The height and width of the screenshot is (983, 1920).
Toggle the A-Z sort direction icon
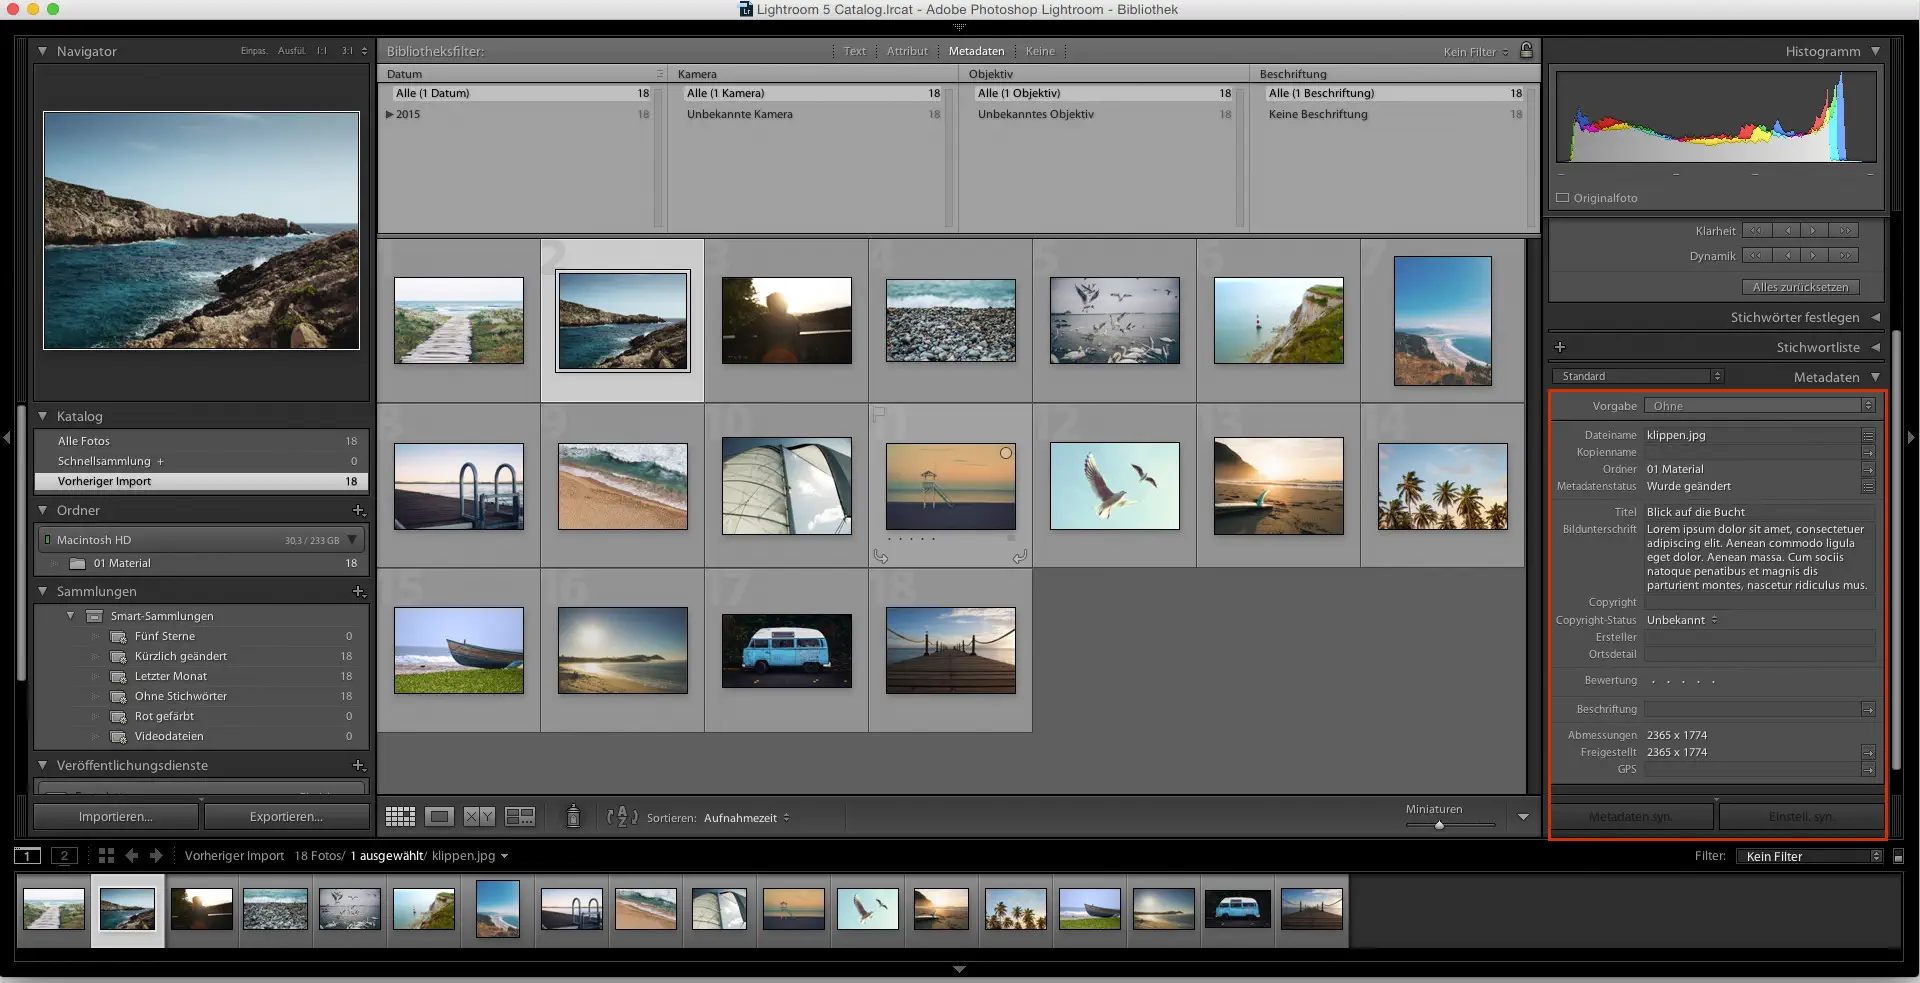tap(620, 817)
